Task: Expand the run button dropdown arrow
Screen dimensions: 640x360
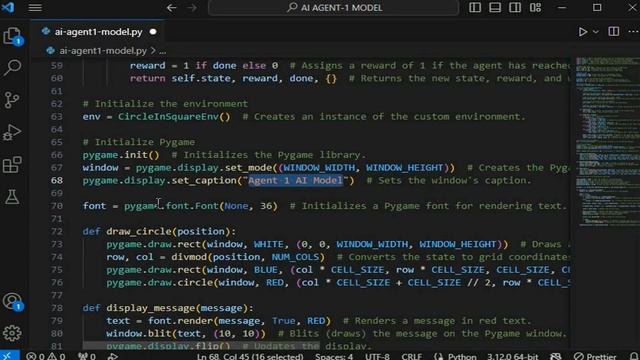Action: [596, 32]
